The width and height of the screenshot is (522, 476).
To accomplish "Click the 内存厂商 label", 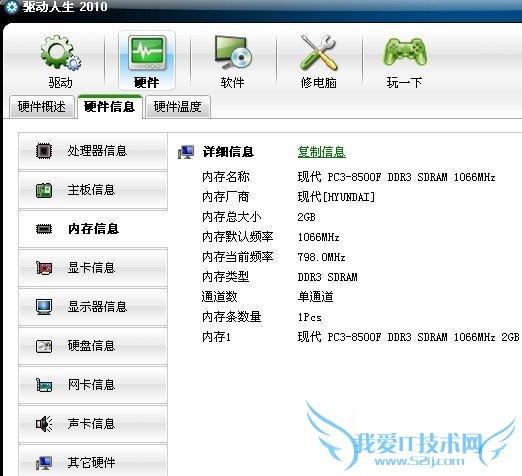I will tap(226, 197).
